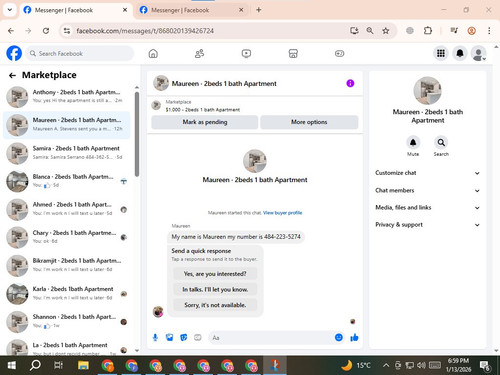
Task: Open Shannon's apartment conversation
Action: 67,322
